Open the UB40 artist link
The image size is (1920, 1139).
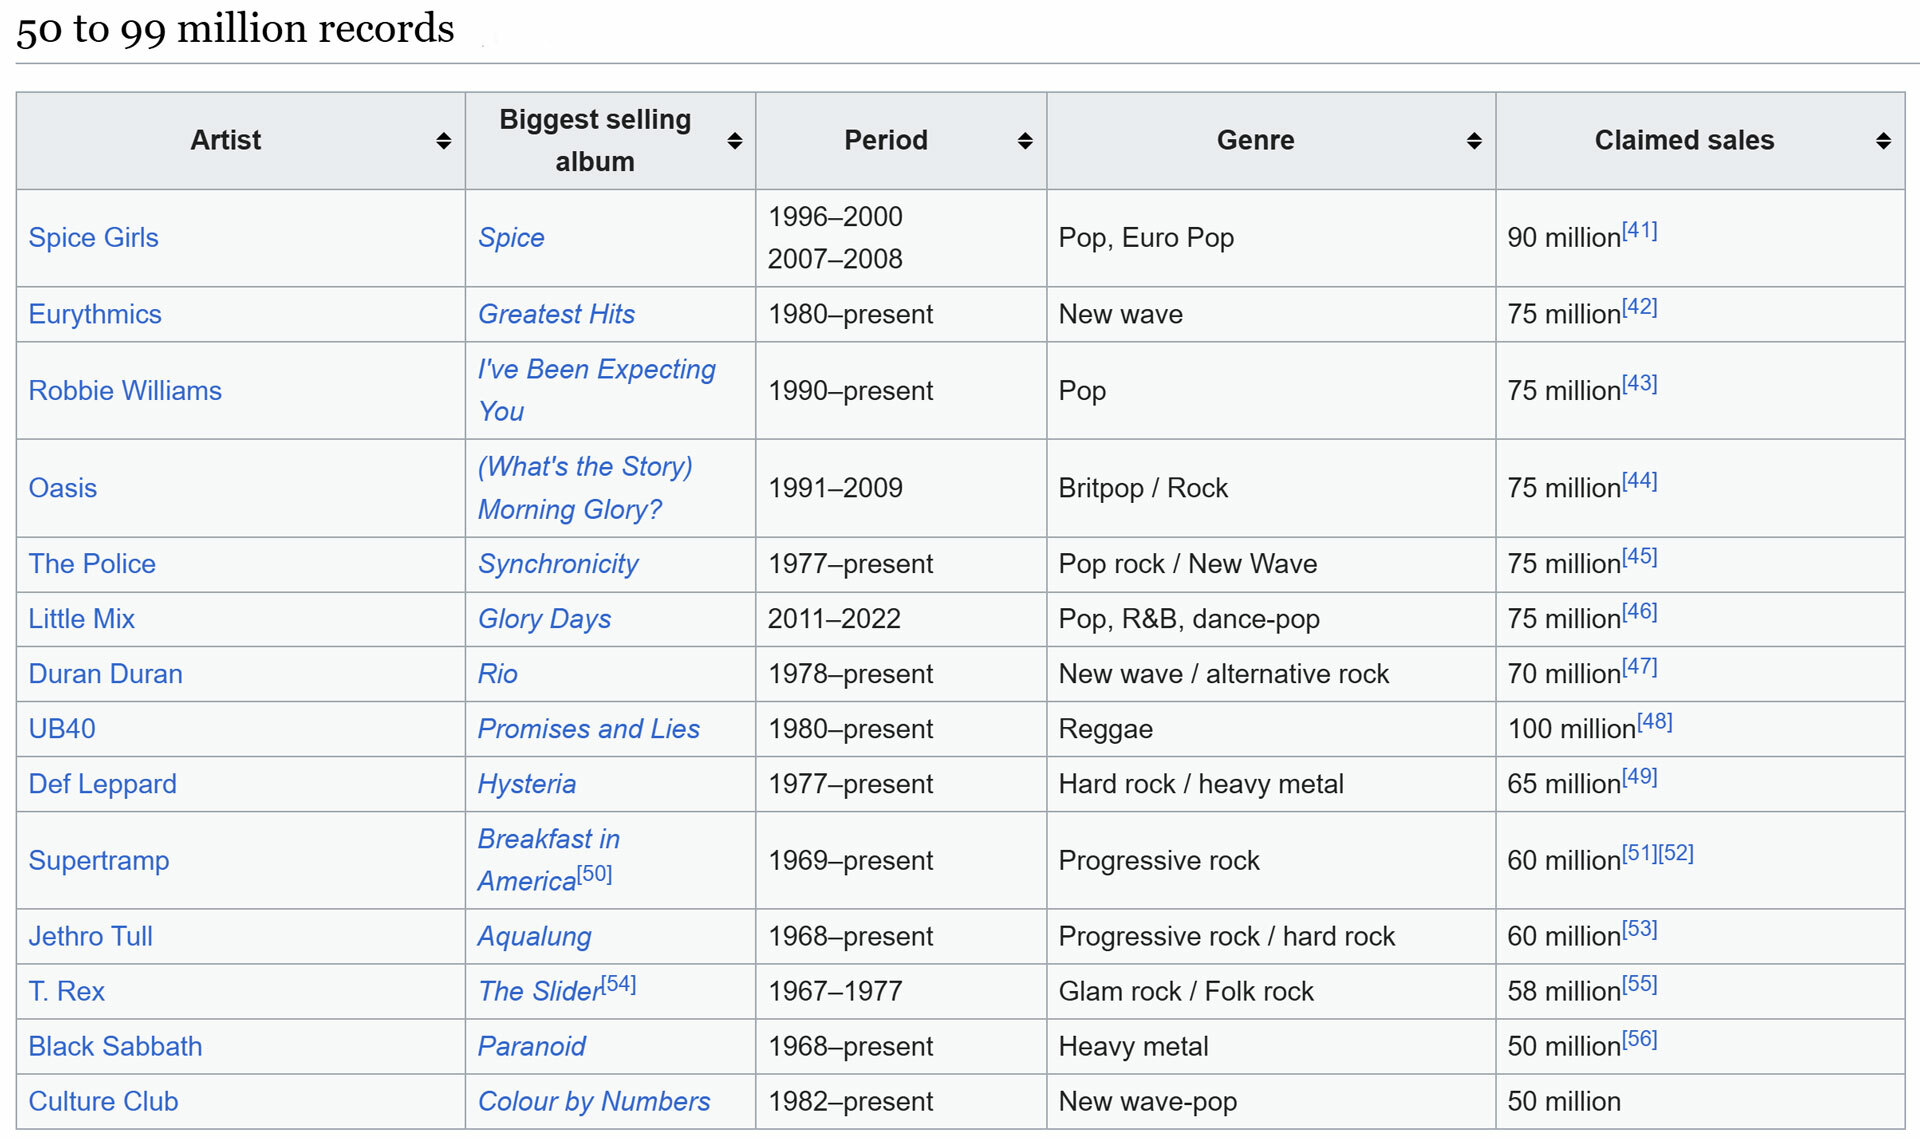pos(62,729)
